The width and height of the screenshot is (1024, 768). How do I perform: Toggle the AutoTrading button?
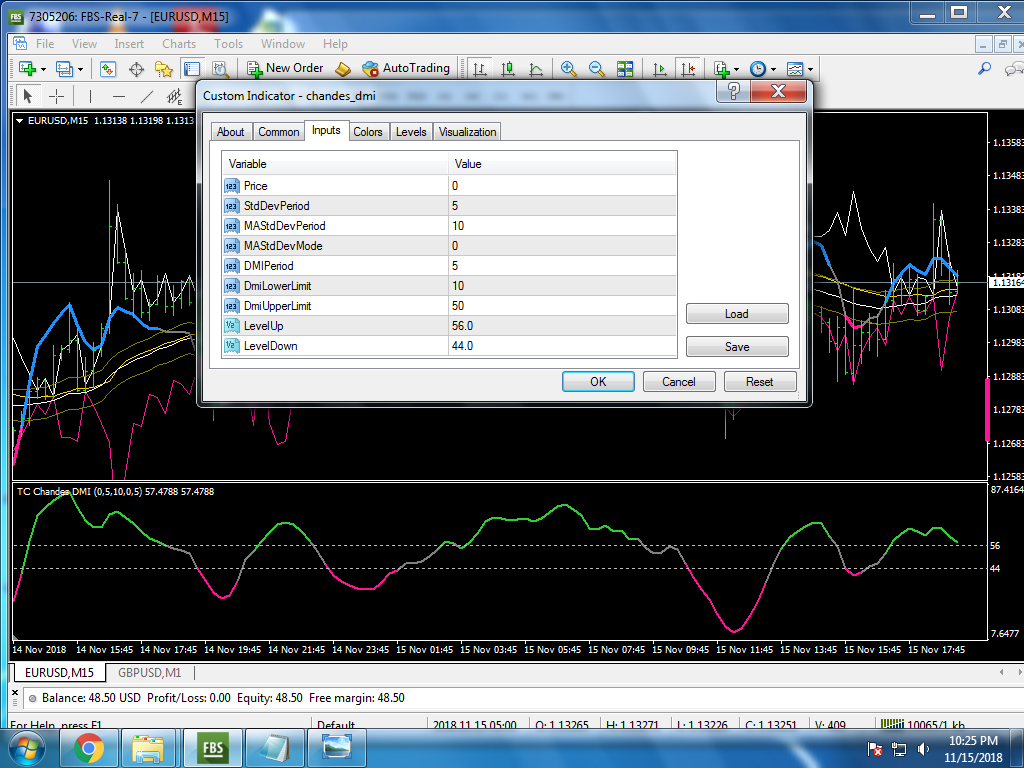point(406,68)
